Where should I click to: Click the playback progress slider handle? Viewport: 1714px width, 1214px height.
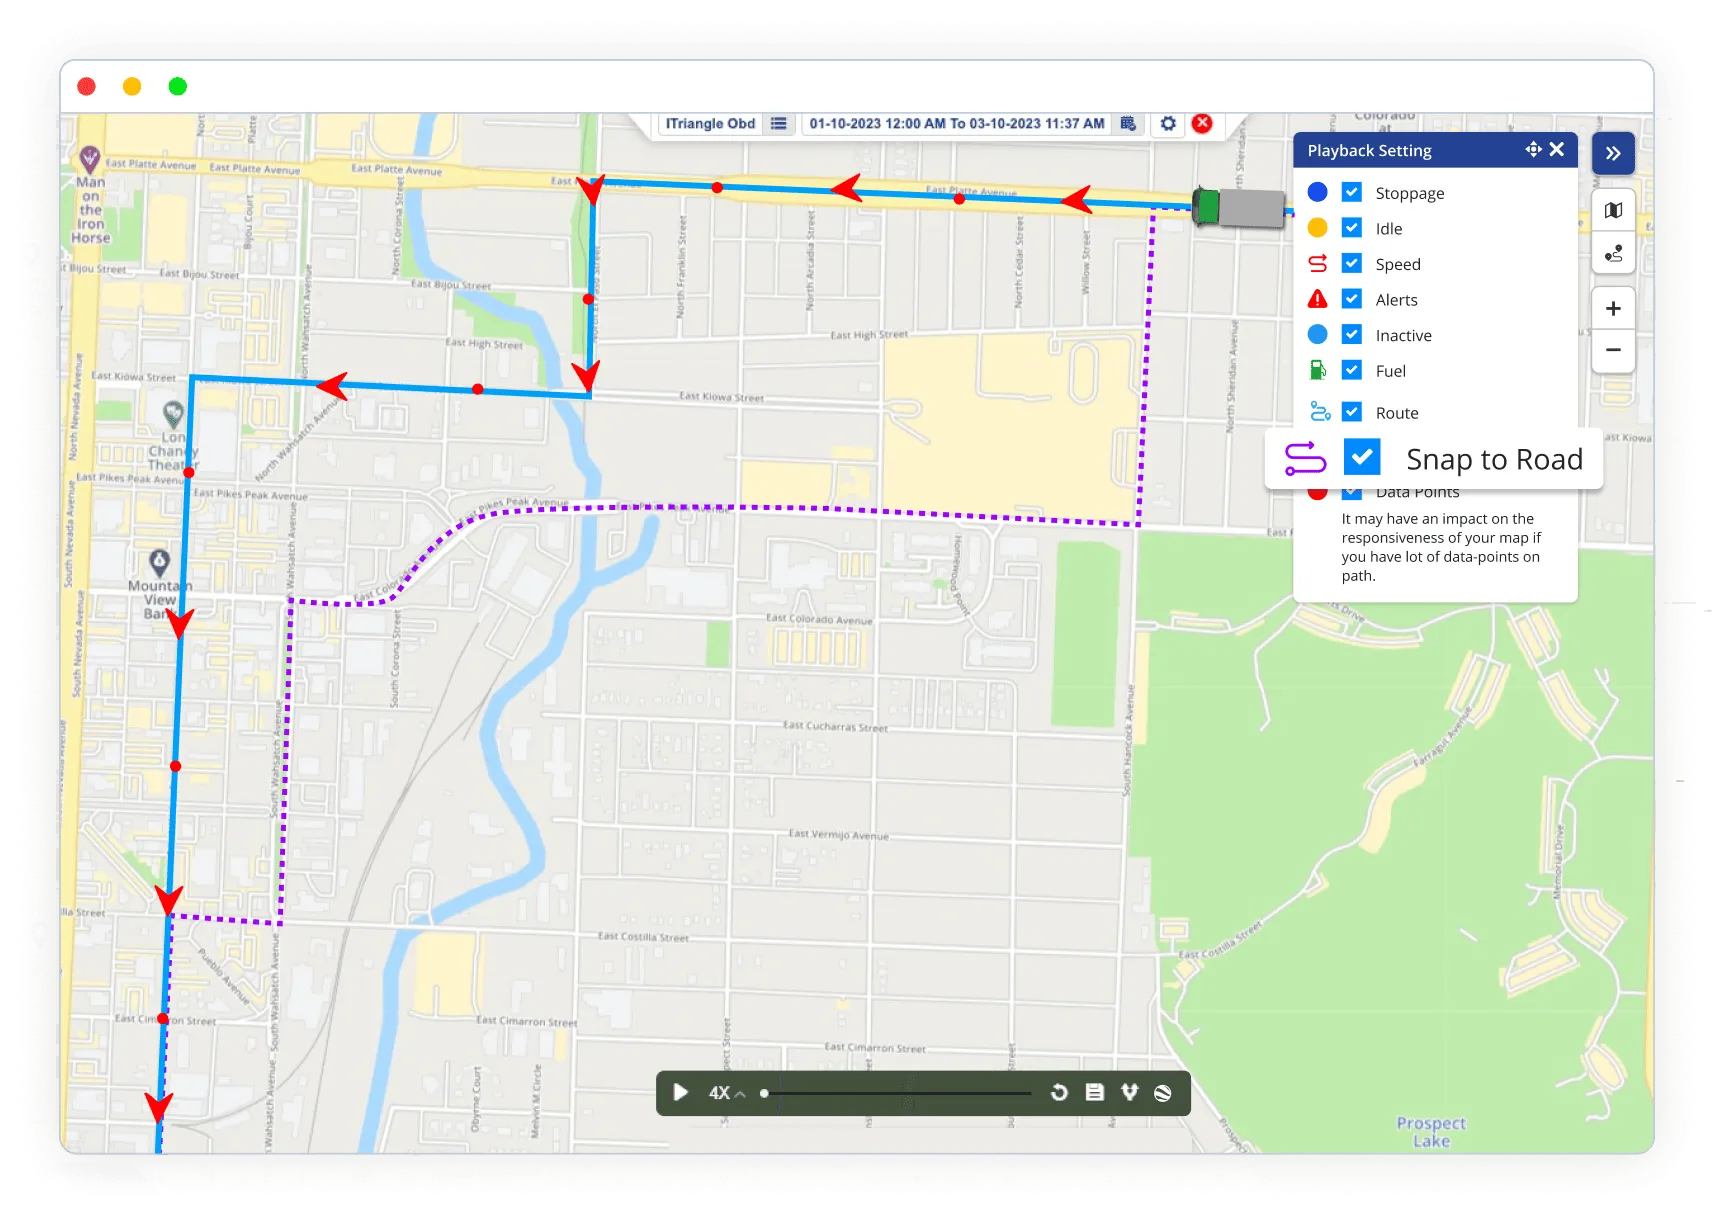coord(764,1093)
